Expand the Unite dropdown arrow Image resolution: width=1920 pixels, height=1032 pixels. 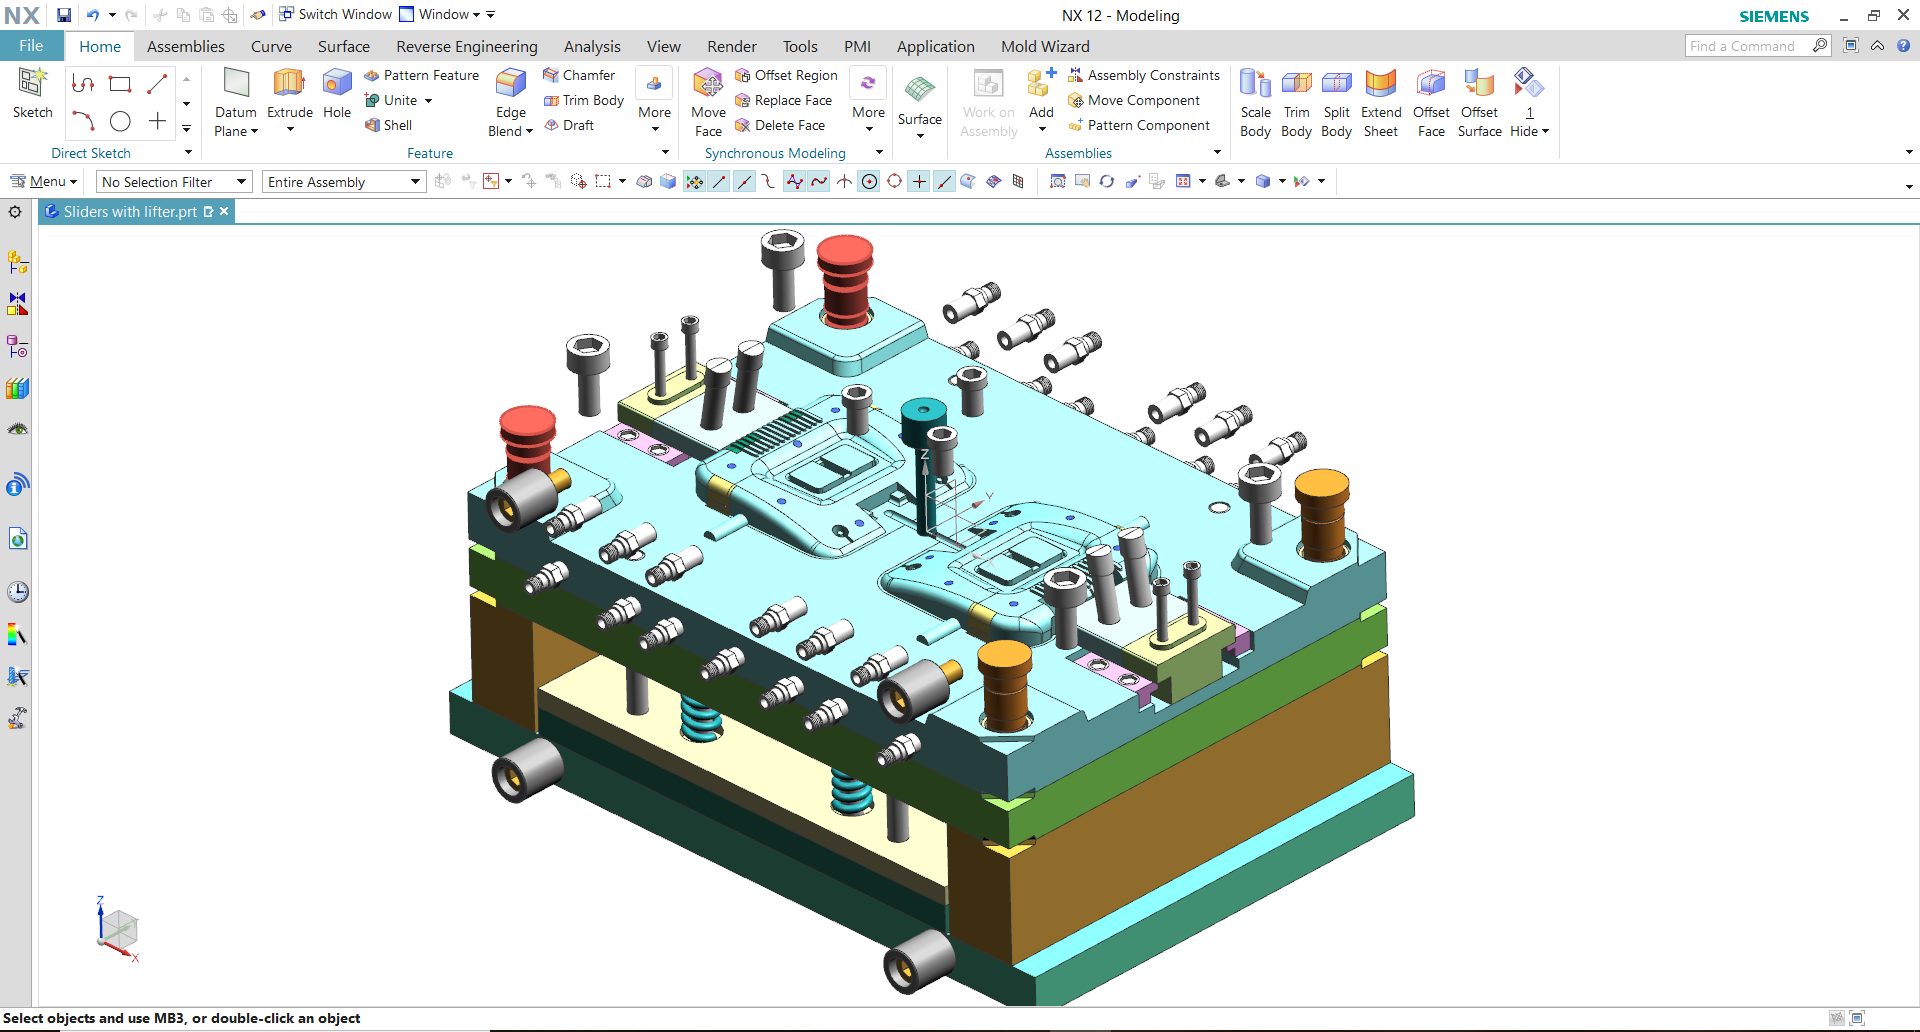click(428, 100)
